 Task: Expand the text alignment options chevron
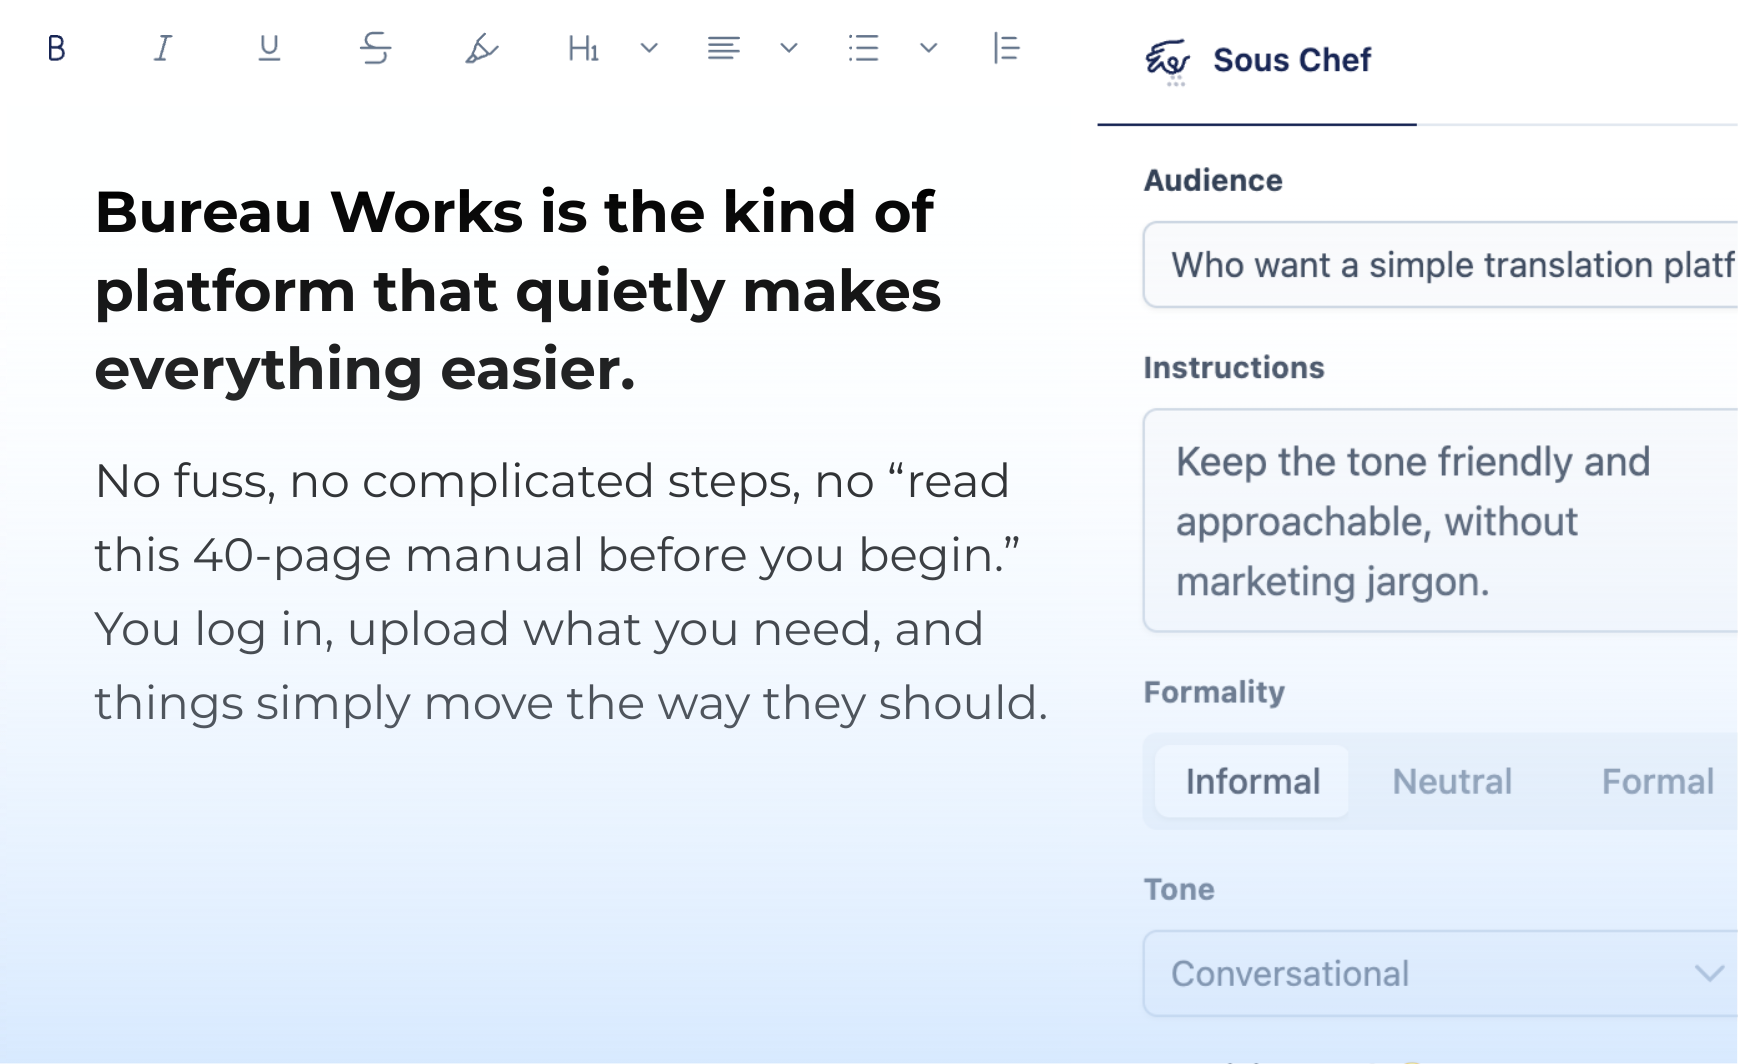point(789,48)
